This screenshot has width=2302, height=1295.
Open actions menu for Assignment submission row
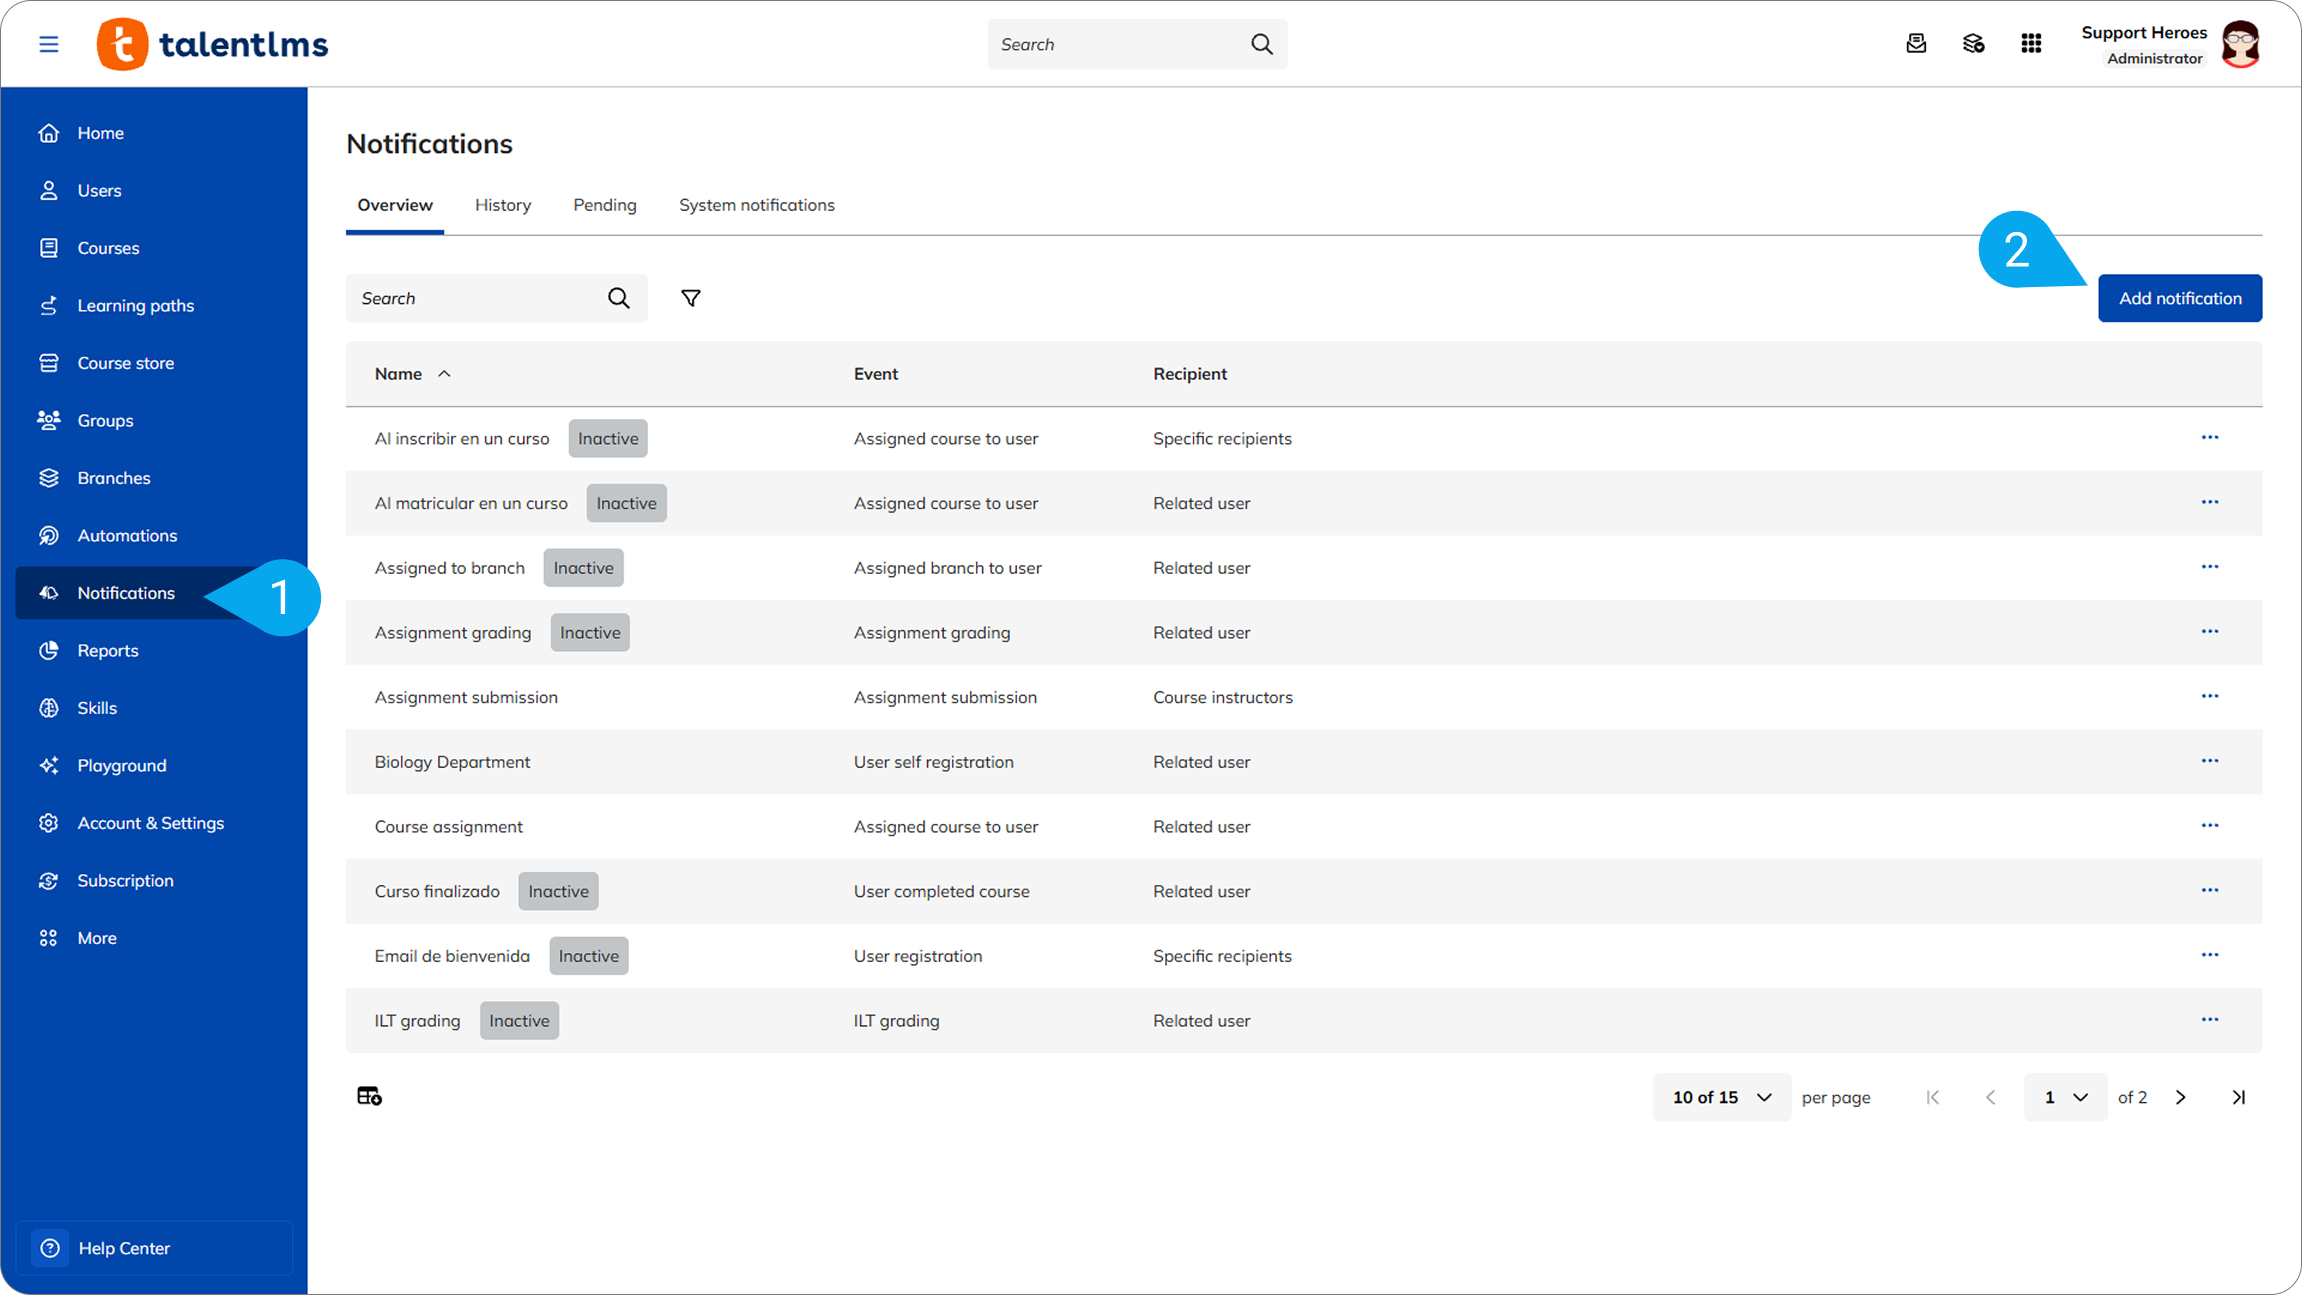2210,697
